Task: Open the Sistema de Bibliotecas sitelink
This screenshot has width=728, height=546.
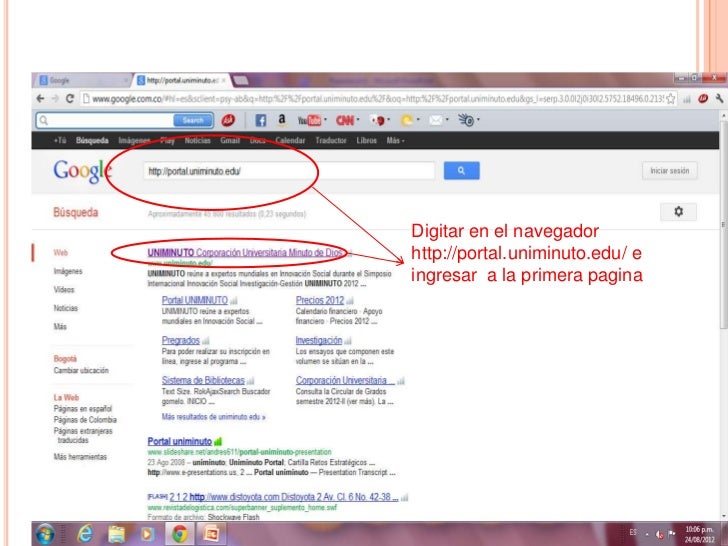Action: click(203, 380)
